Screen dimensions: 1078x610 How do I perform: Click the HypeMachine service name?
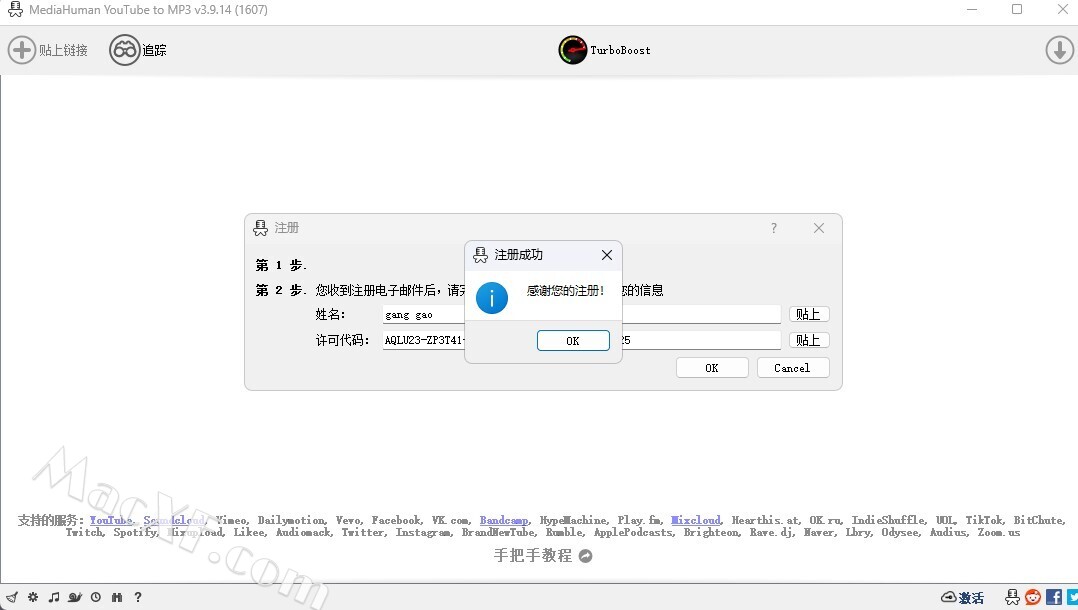(x=573, y=521)
